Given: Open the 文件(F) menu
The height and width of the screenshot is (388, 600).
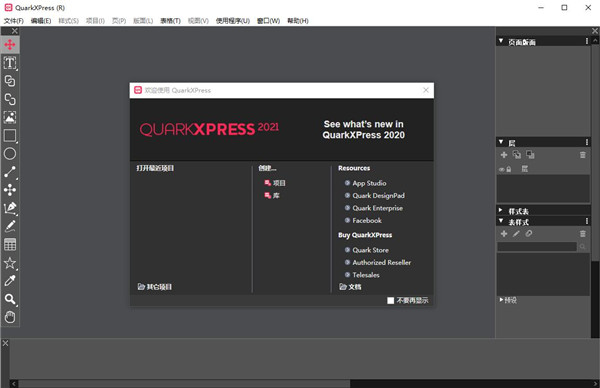Looking at the screenshot, I should tap(14, 21).
